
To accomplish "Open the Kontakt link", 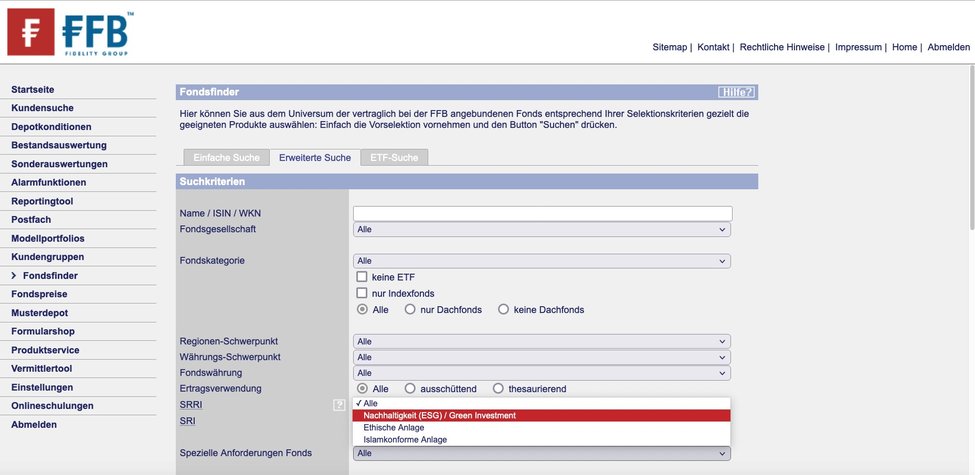I will point(713,47).
